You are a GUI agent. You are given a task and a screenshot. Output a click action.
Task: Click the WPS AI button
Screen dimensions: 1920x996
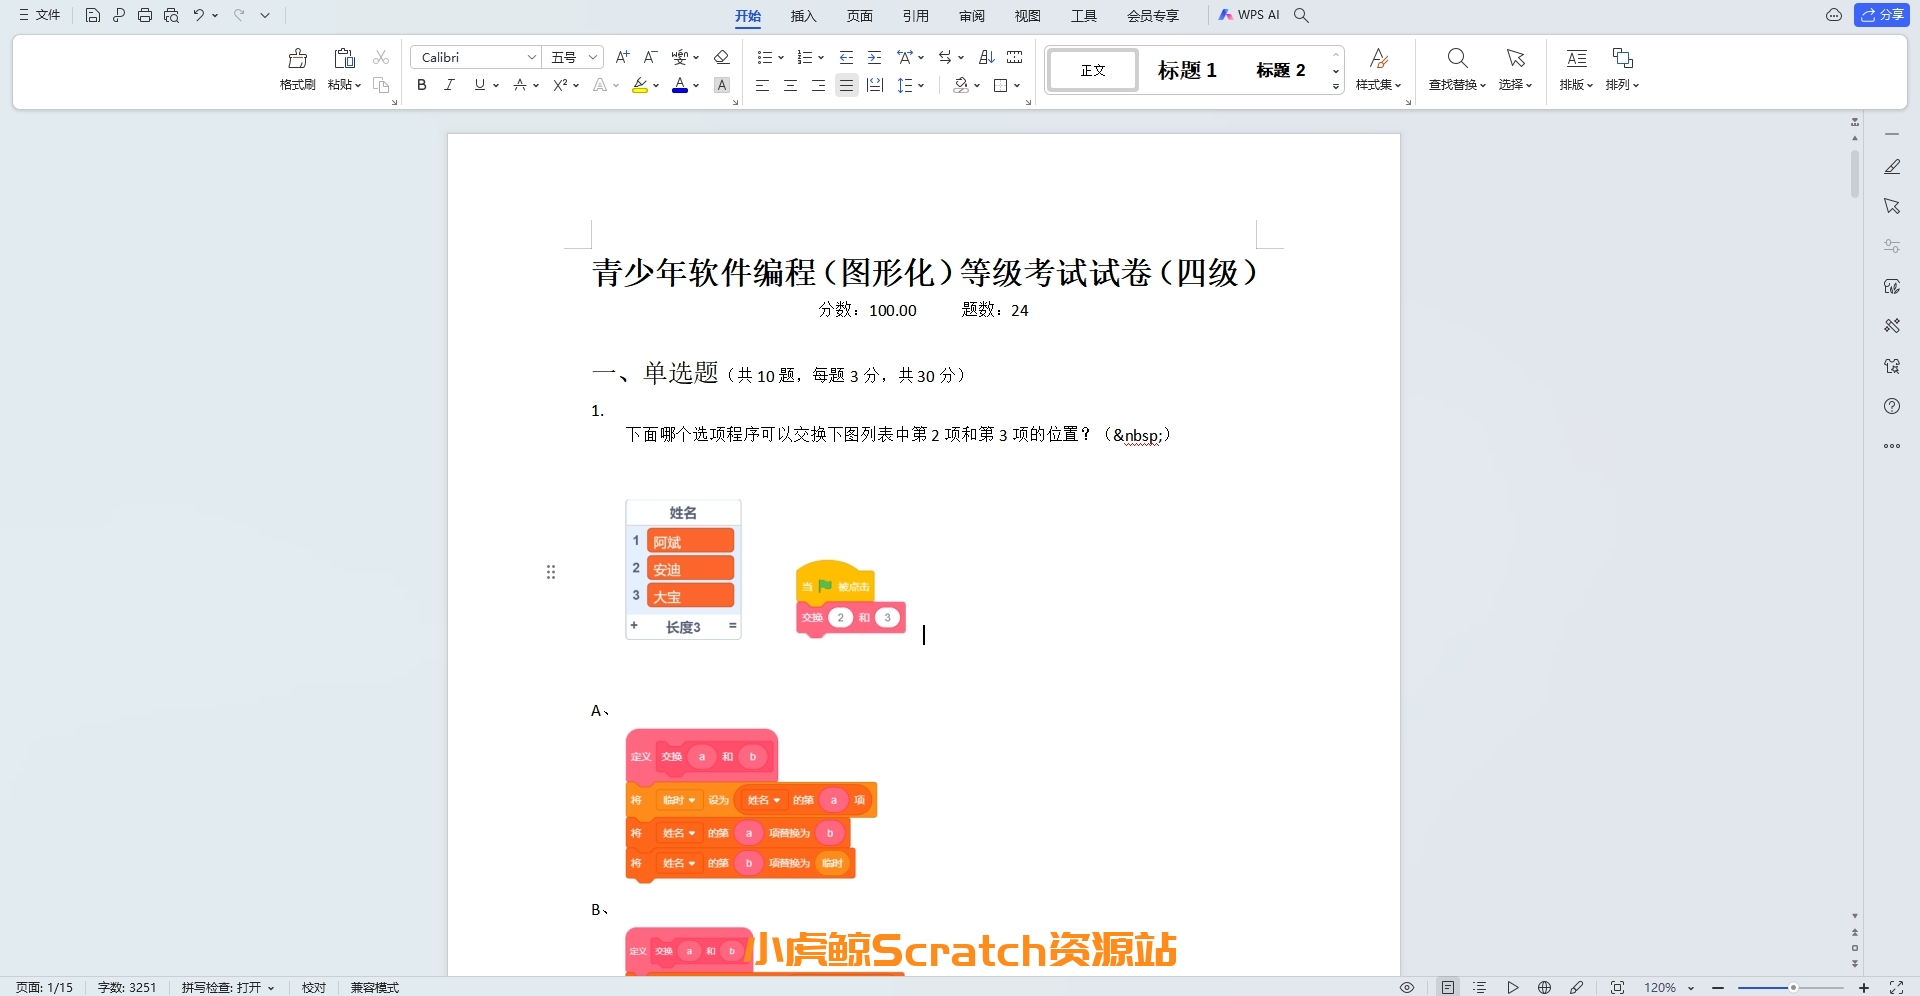click(1248, 15)
